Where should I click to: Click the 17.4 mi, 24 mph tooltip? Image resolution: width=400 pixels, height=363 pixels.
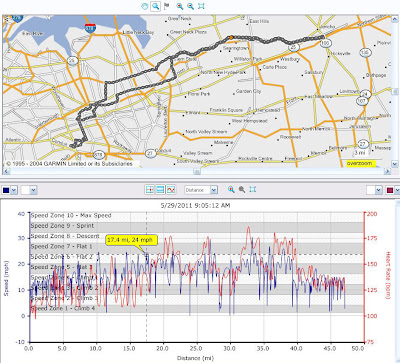131,240
